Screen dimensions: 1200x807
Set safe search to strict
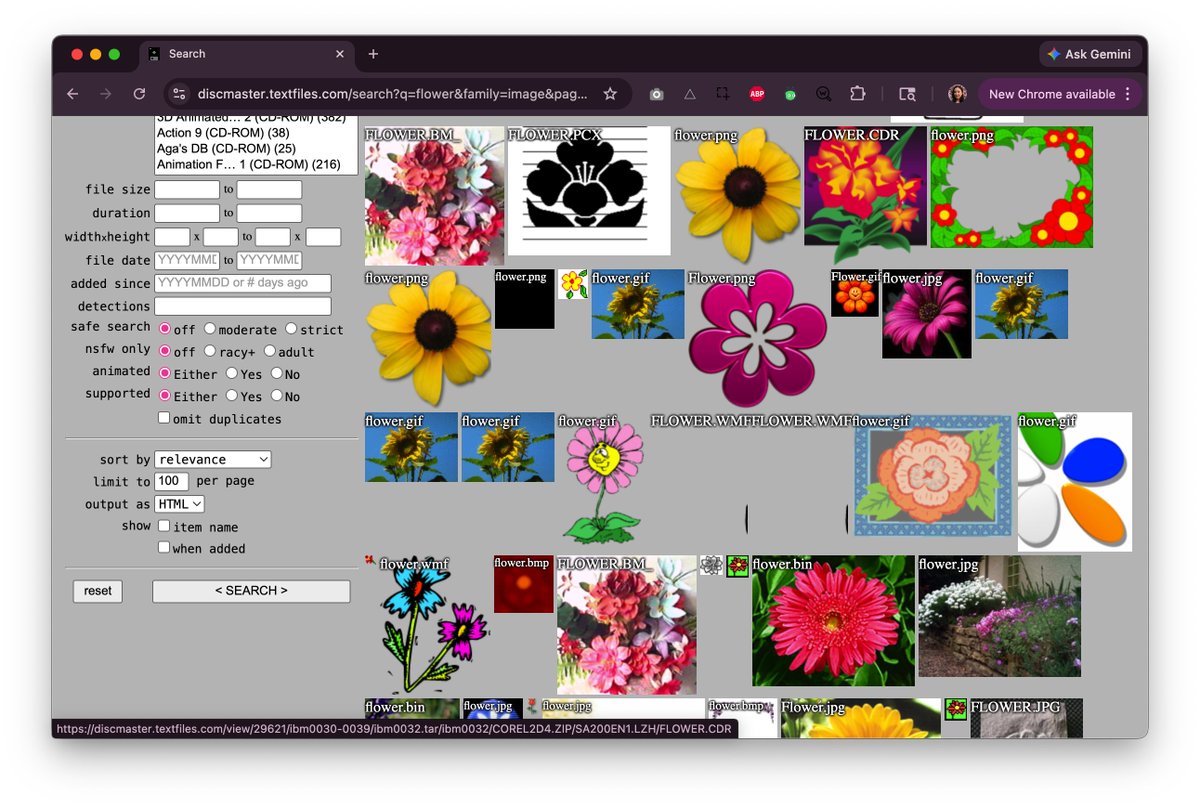point(291,329)
